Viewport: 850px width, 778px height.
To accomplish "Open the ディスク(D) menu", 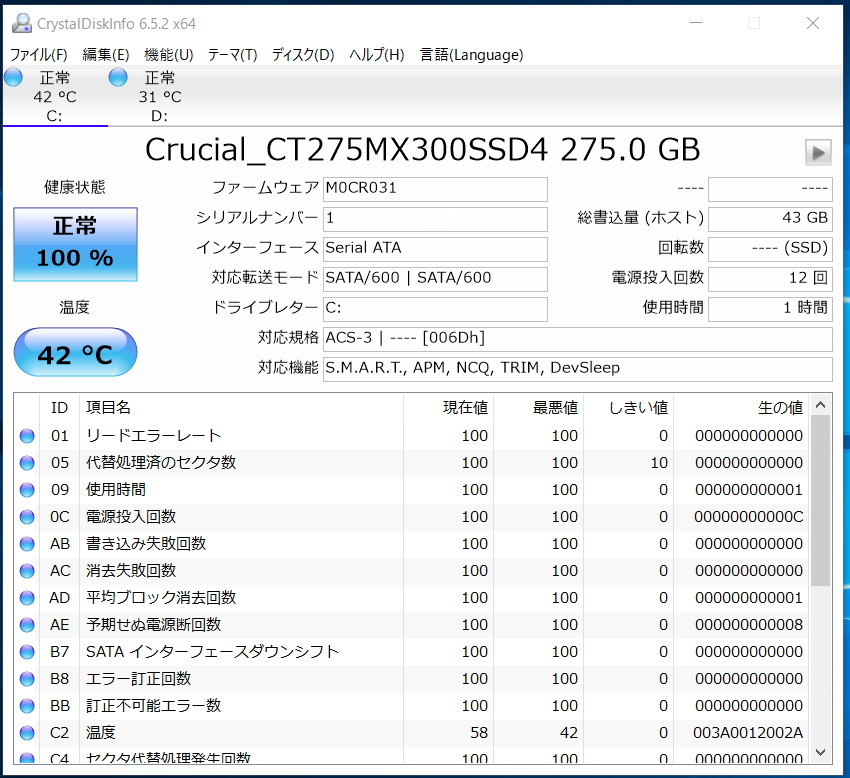I will pos(303,55).
